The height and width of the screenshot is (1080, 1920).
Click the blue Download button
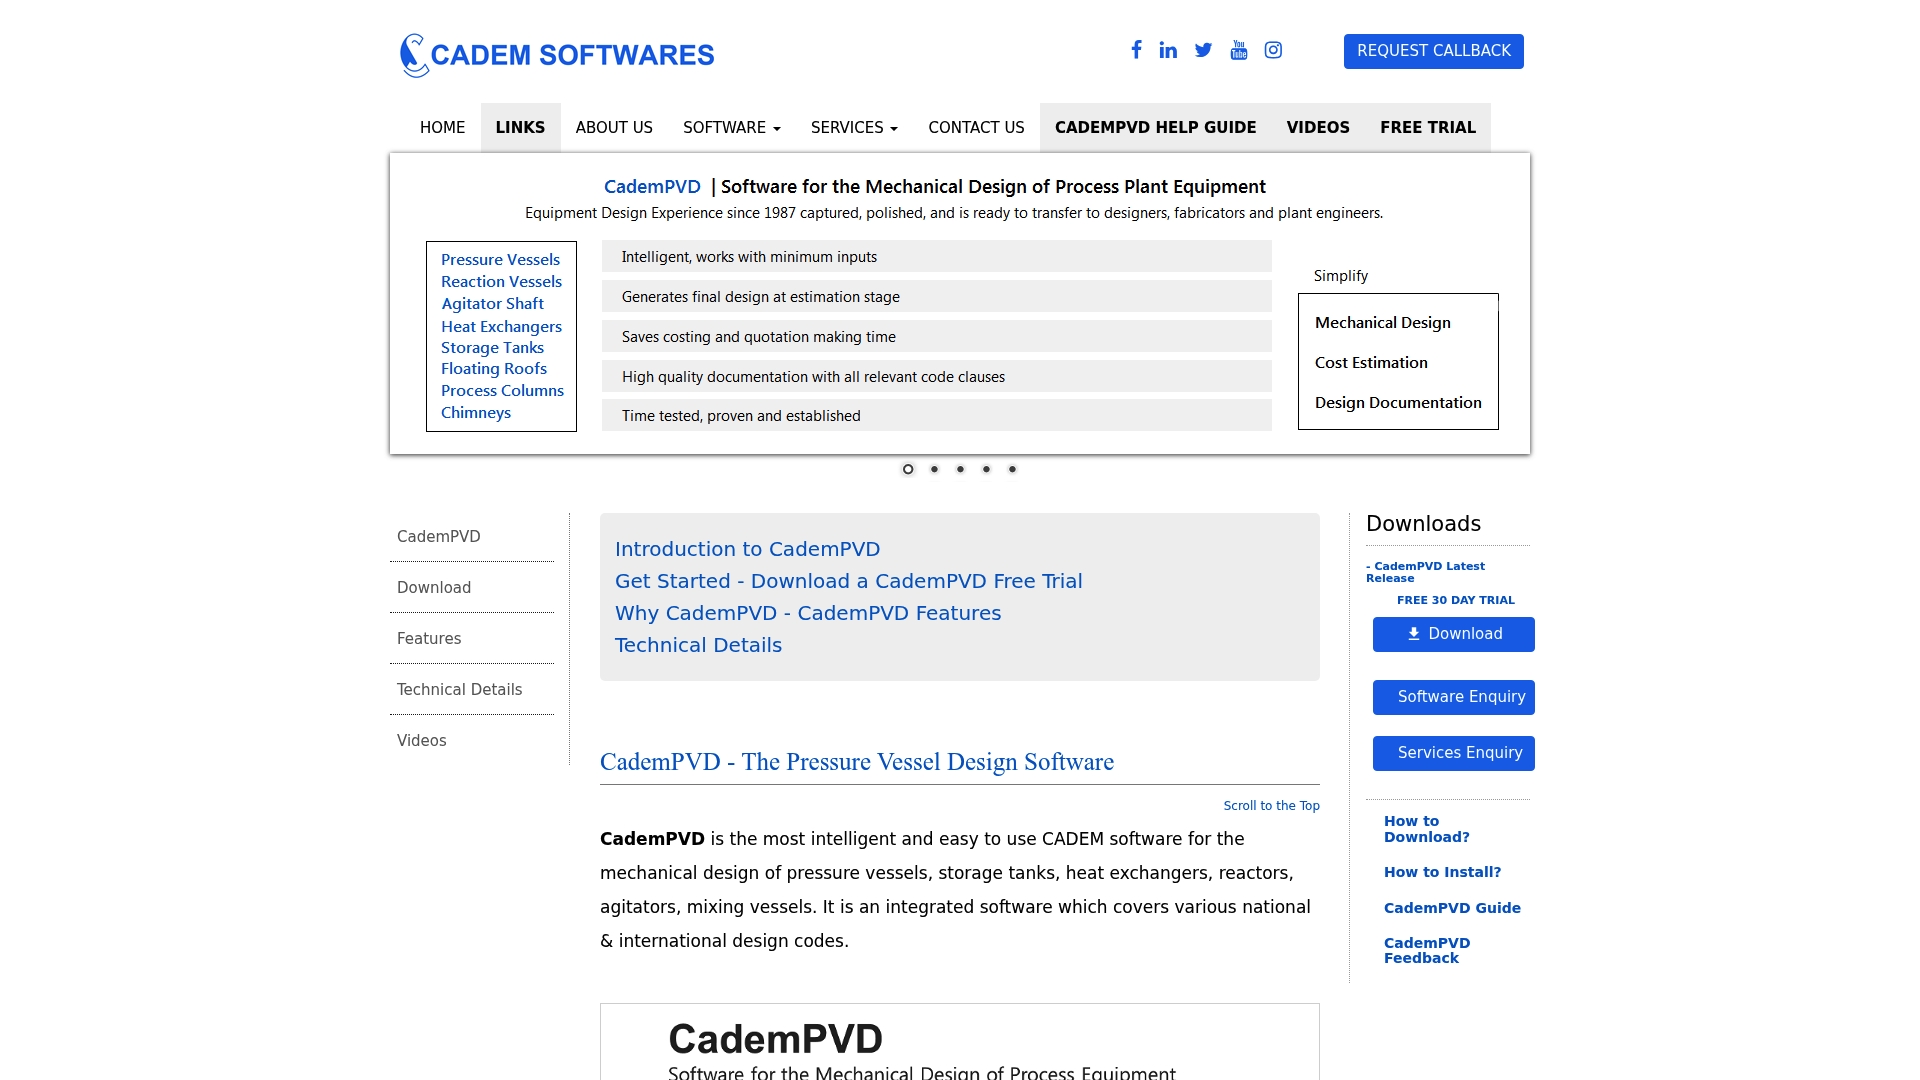[1453, 634]
